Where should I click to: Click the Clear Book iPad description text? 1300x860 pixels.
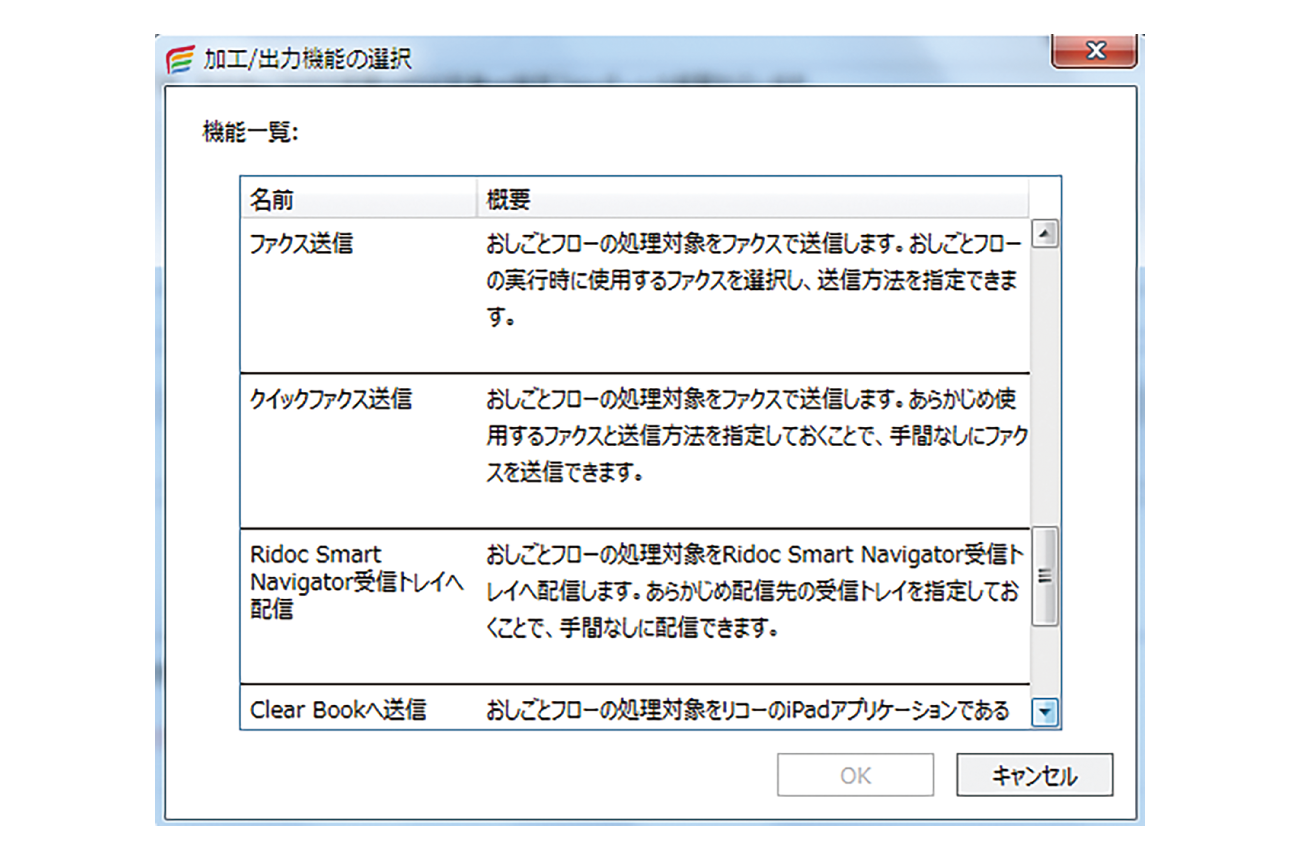[748, 711]
